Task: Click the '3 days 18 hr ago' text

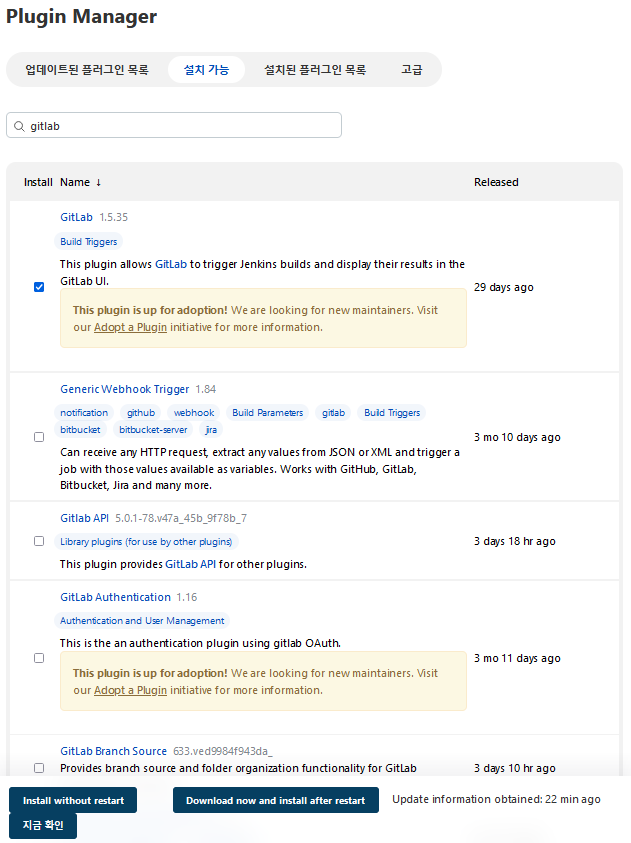Action: pyautogui.click(x=515, y=541)
